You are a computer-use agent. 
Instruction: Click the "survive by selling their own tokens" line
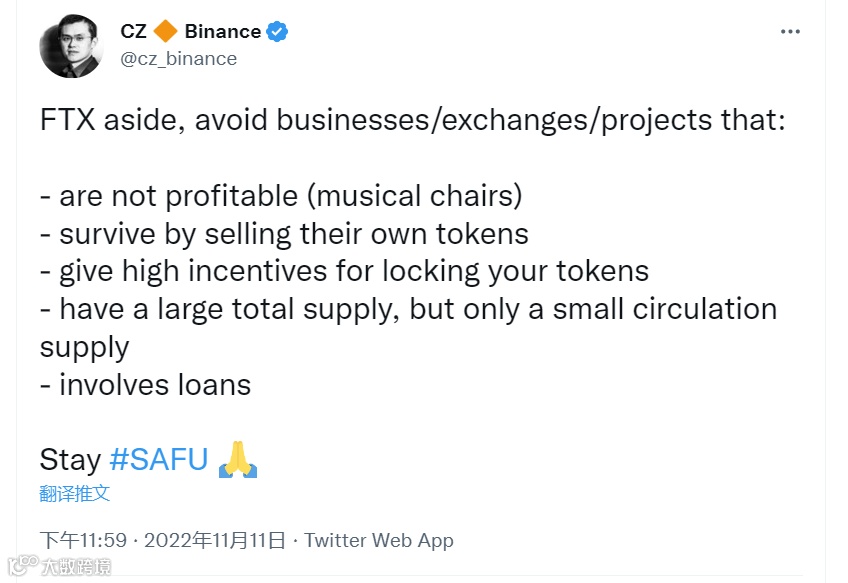coord(284,234)
